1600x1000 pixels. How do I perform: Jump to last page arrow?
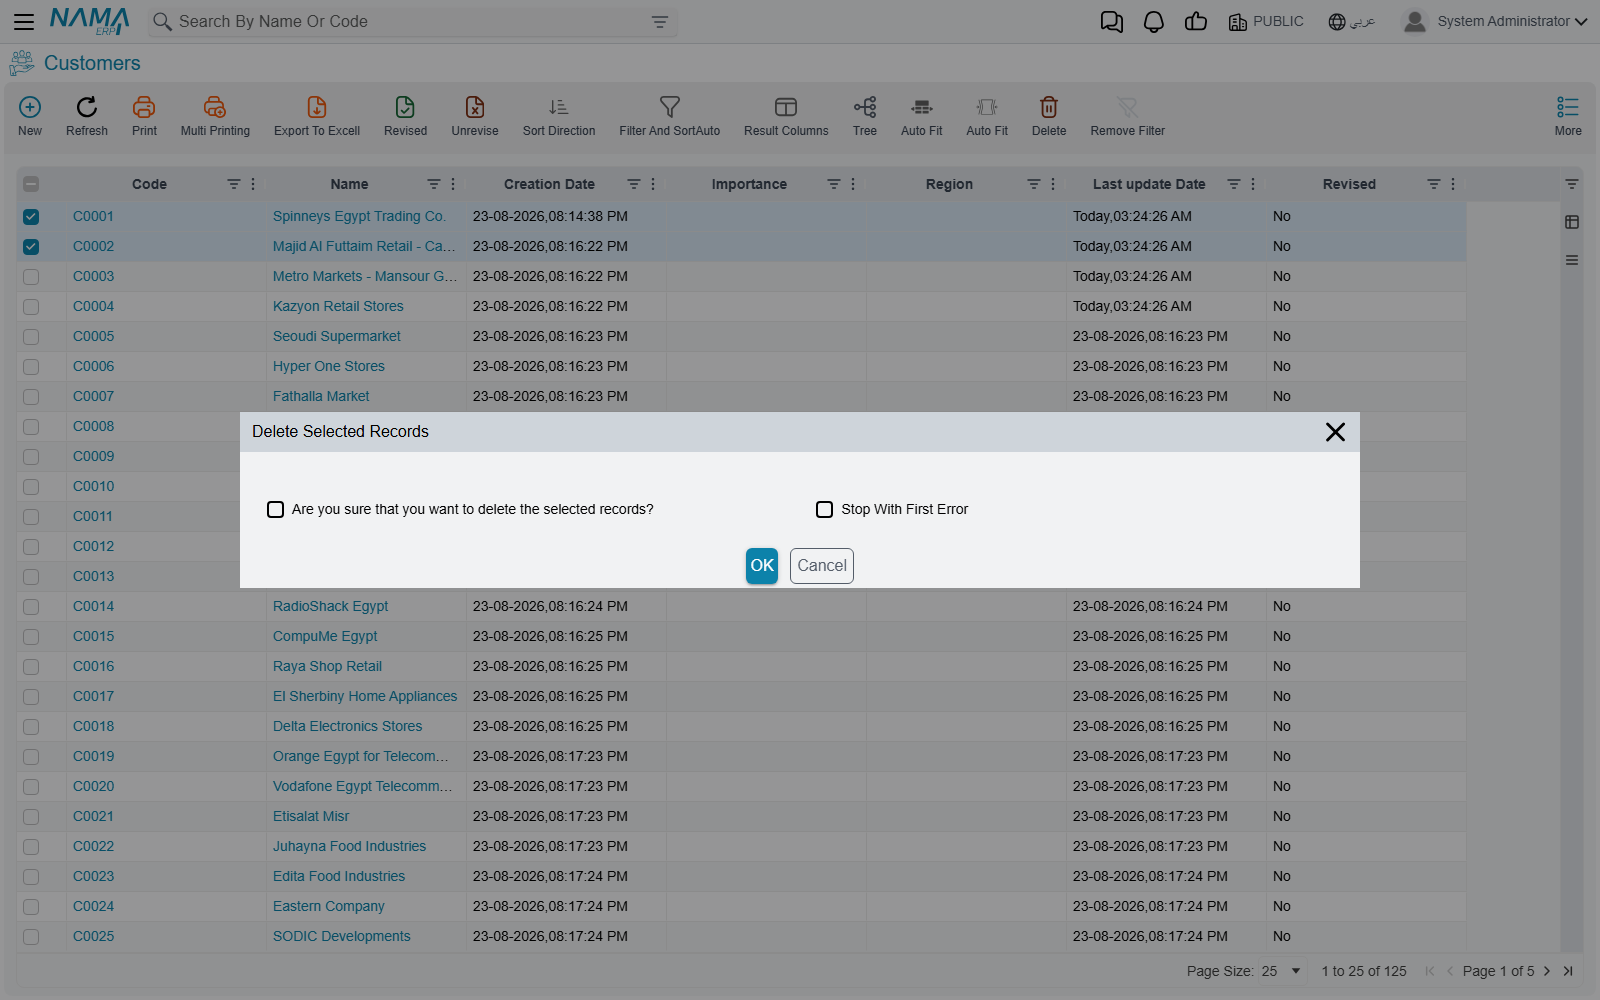[1568, 971]
